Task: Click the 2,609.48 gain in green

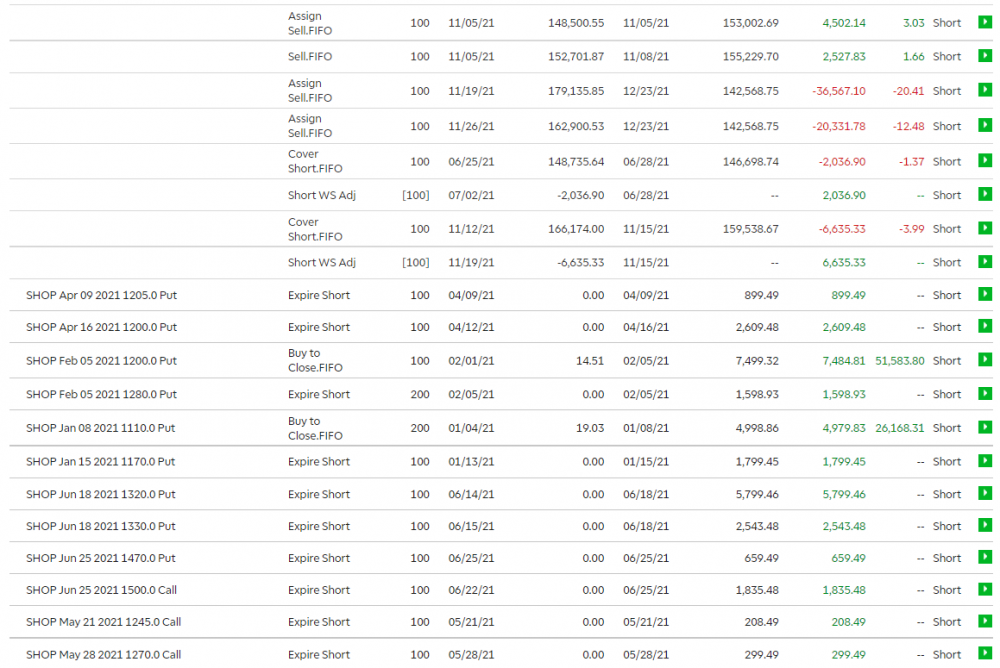Action: [x=844, y=327]
